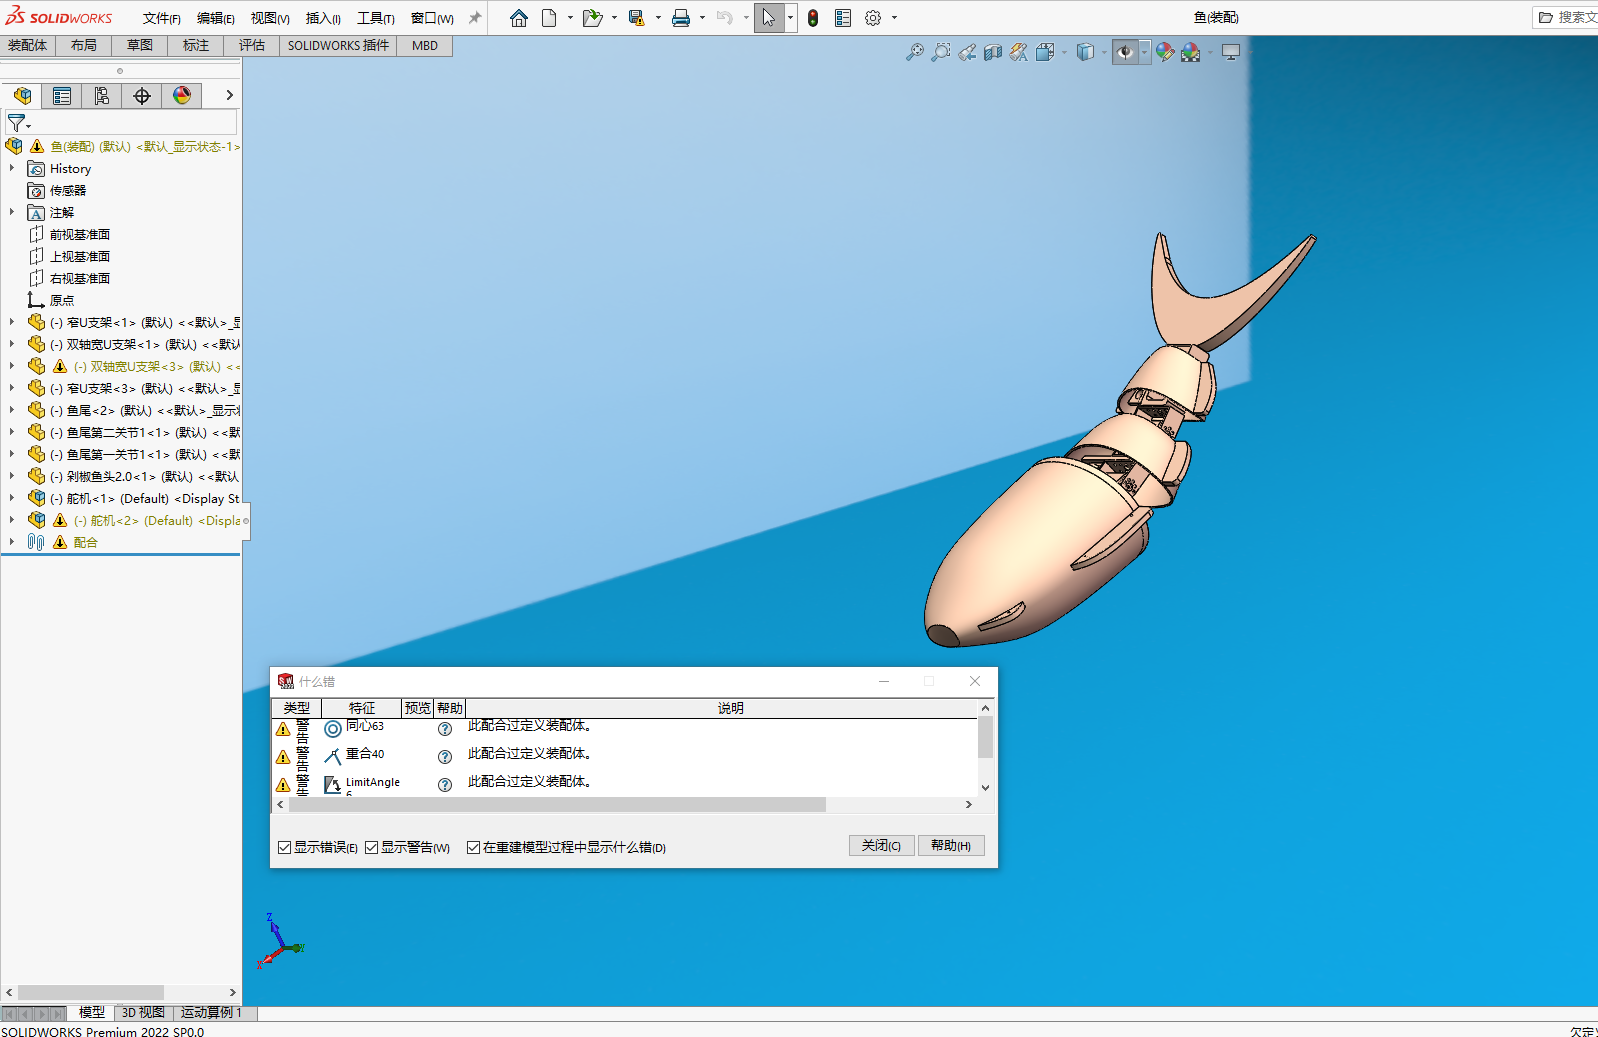The image size is (1598, 1037).
Task: Open Options via the gear icon
Action: [873, 18]
